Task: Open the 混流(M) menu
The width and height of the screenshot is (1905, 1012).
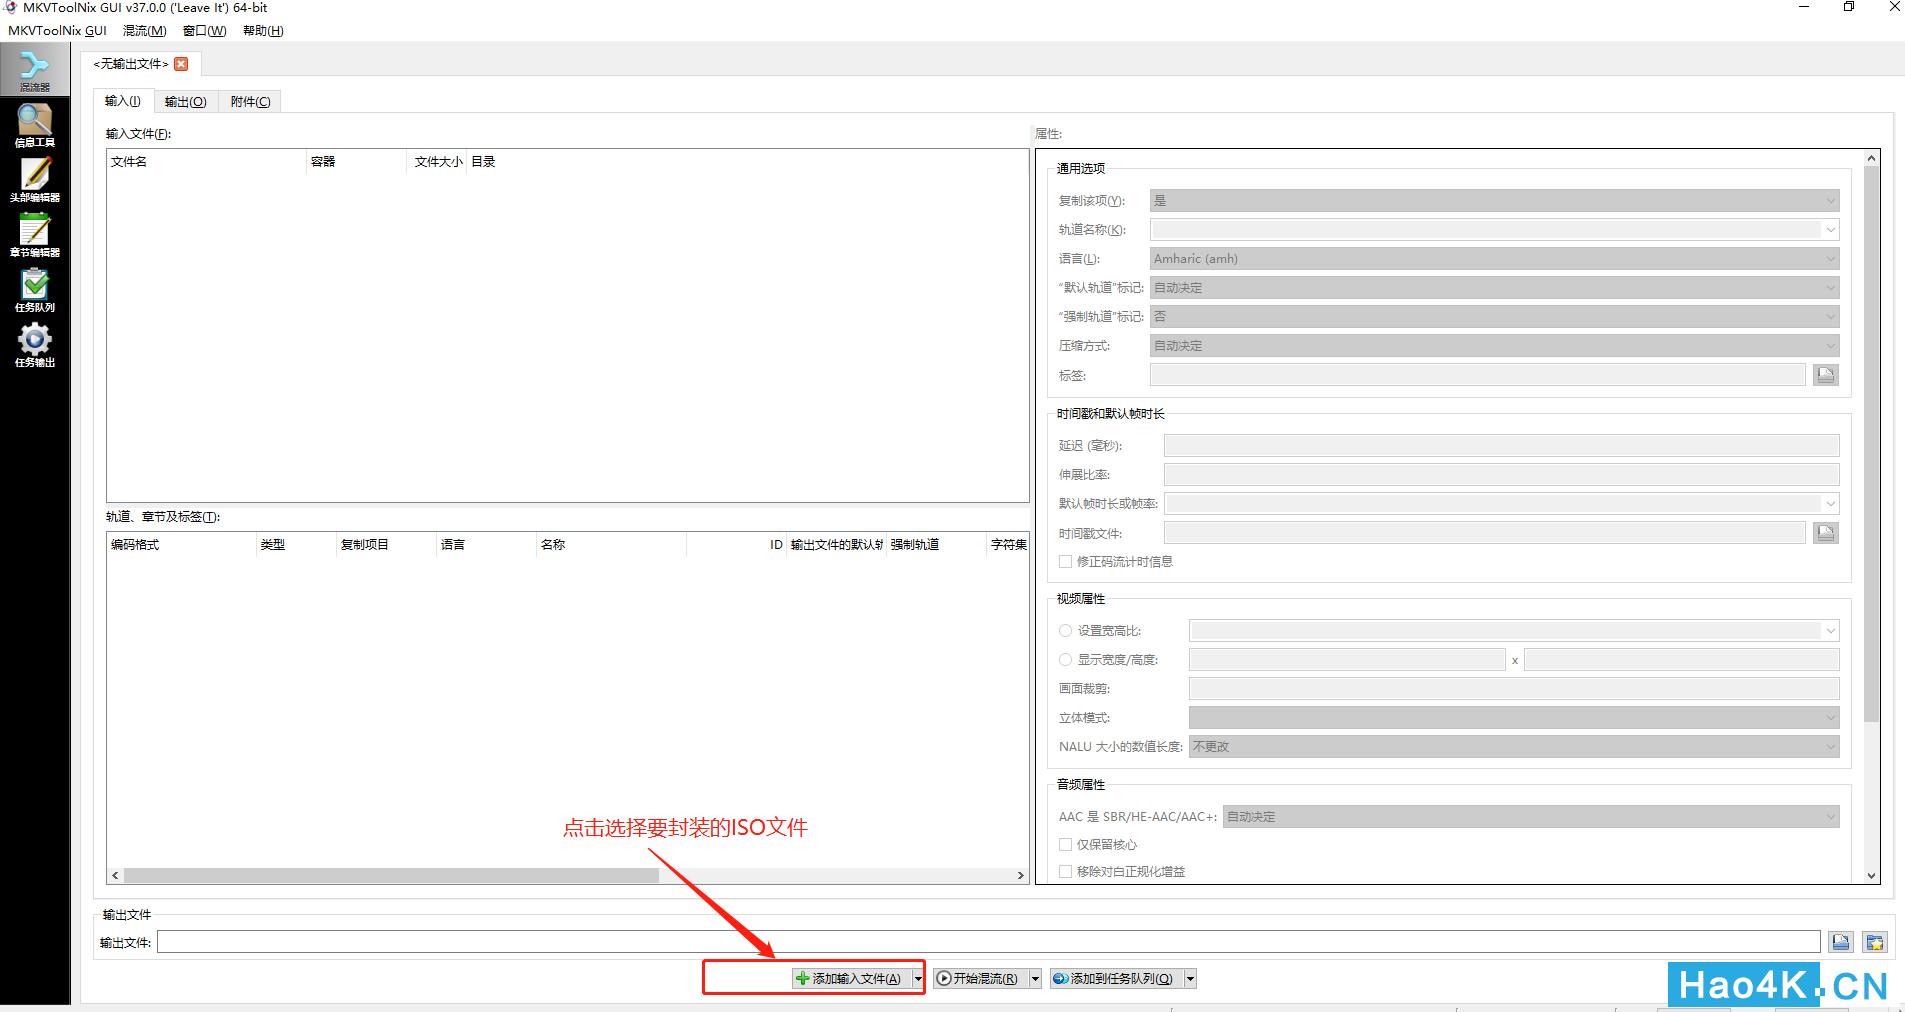Action: [144, 31]
